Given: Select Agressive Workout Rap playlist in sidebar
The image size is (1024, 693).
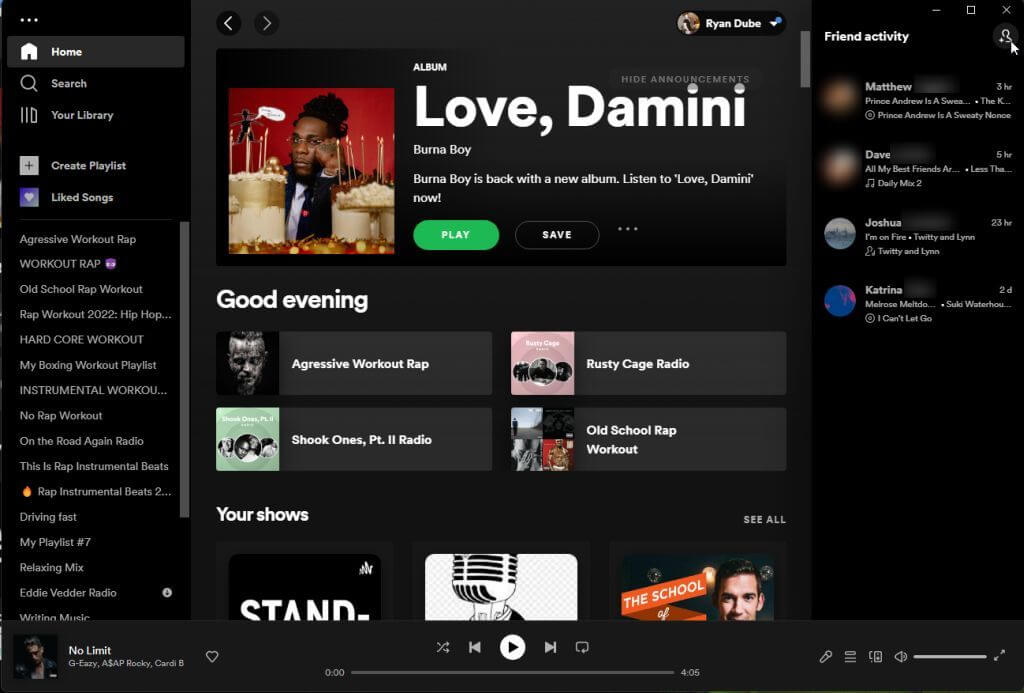Looking at the screenshot, I should click(x=78, y=239).
